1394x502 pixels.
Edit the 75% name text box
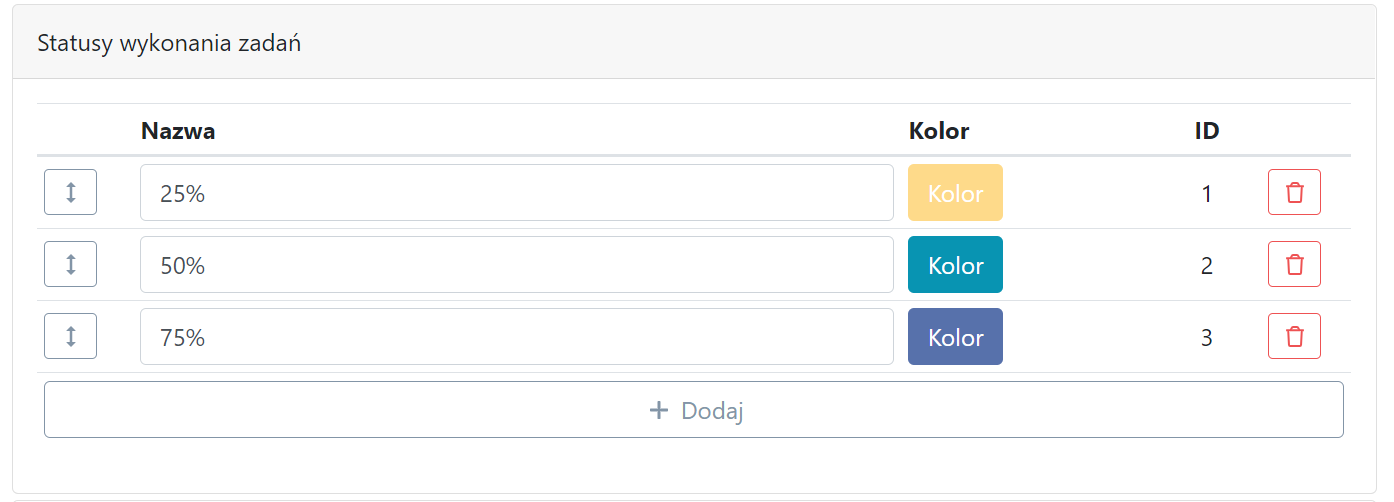point(517,337)
